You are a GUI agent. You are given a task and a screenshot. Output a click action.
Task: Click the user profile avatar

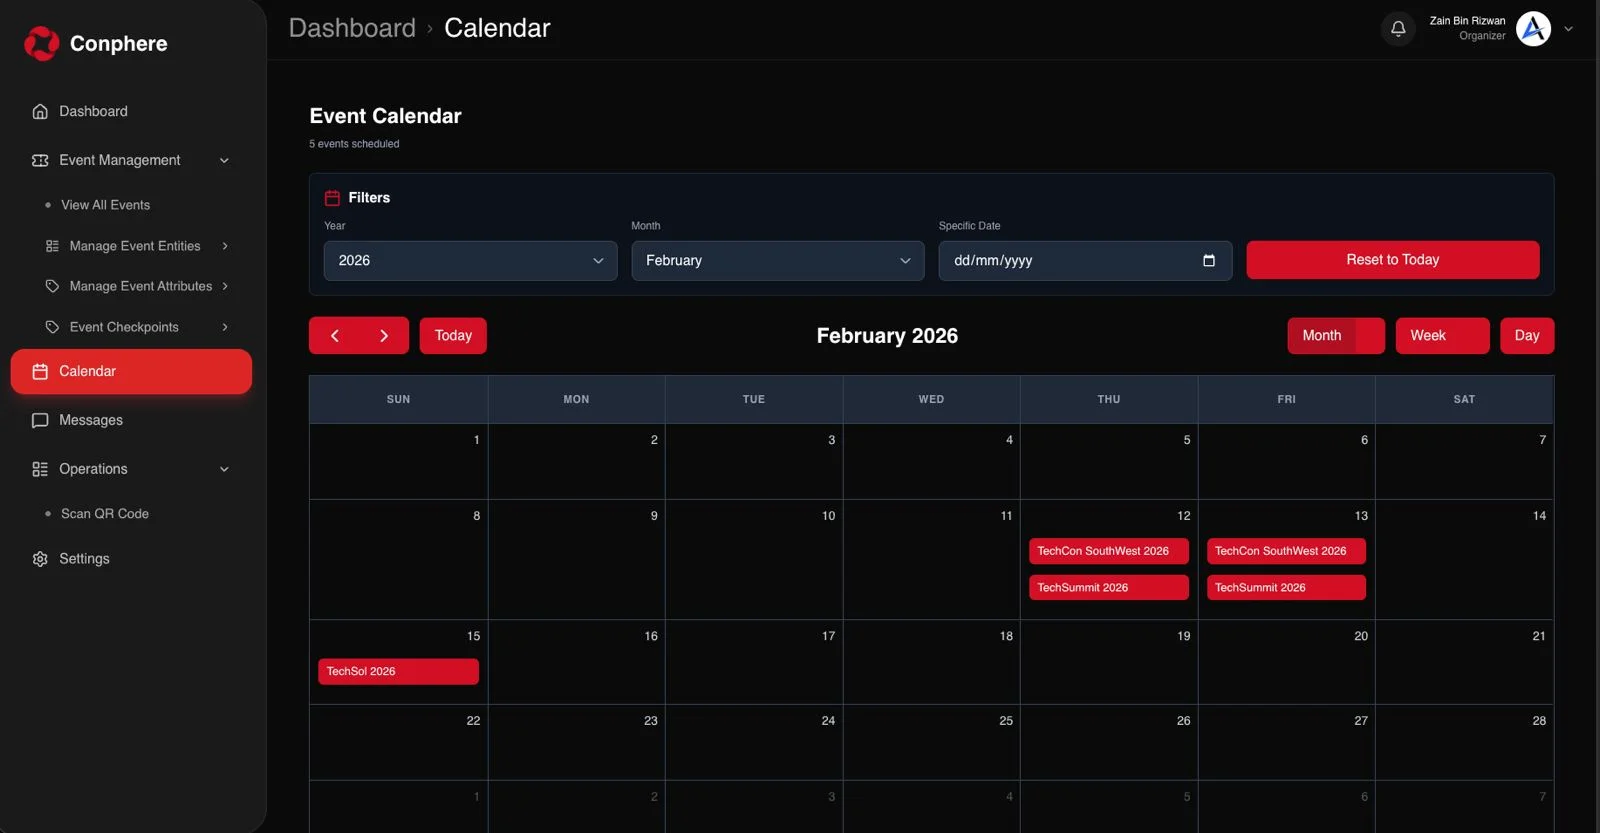(x=1533, y=29)
